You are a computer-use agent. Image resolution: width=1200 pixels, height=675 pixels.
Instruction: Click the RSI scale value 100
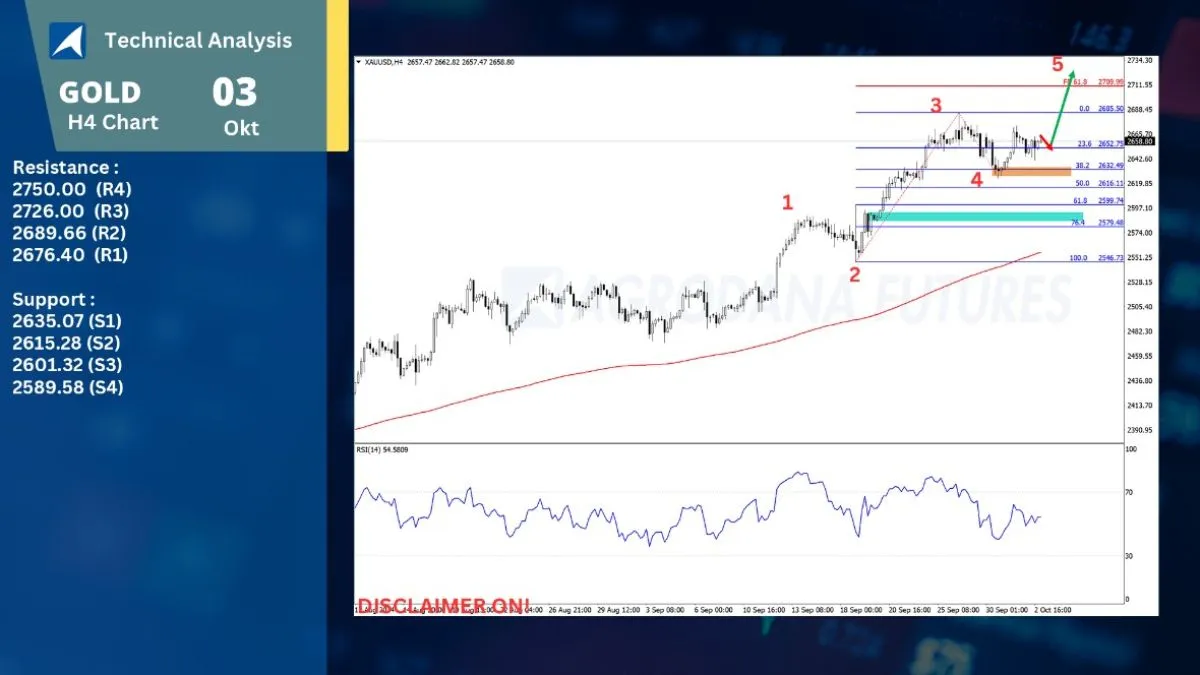[x=1131, y=450]
